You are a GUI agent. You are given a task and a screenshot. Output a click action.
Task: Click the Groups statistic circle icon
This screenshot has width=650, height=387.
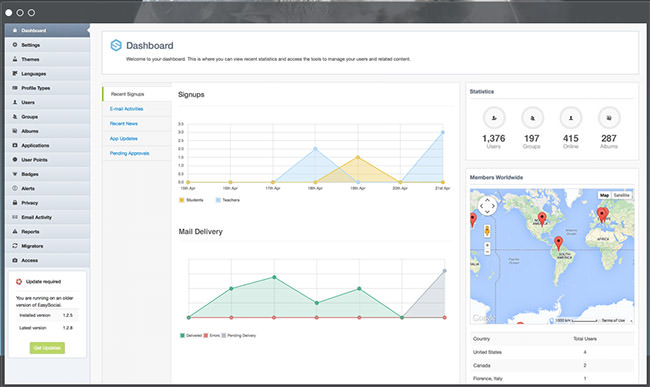click(x=532, y=118)
